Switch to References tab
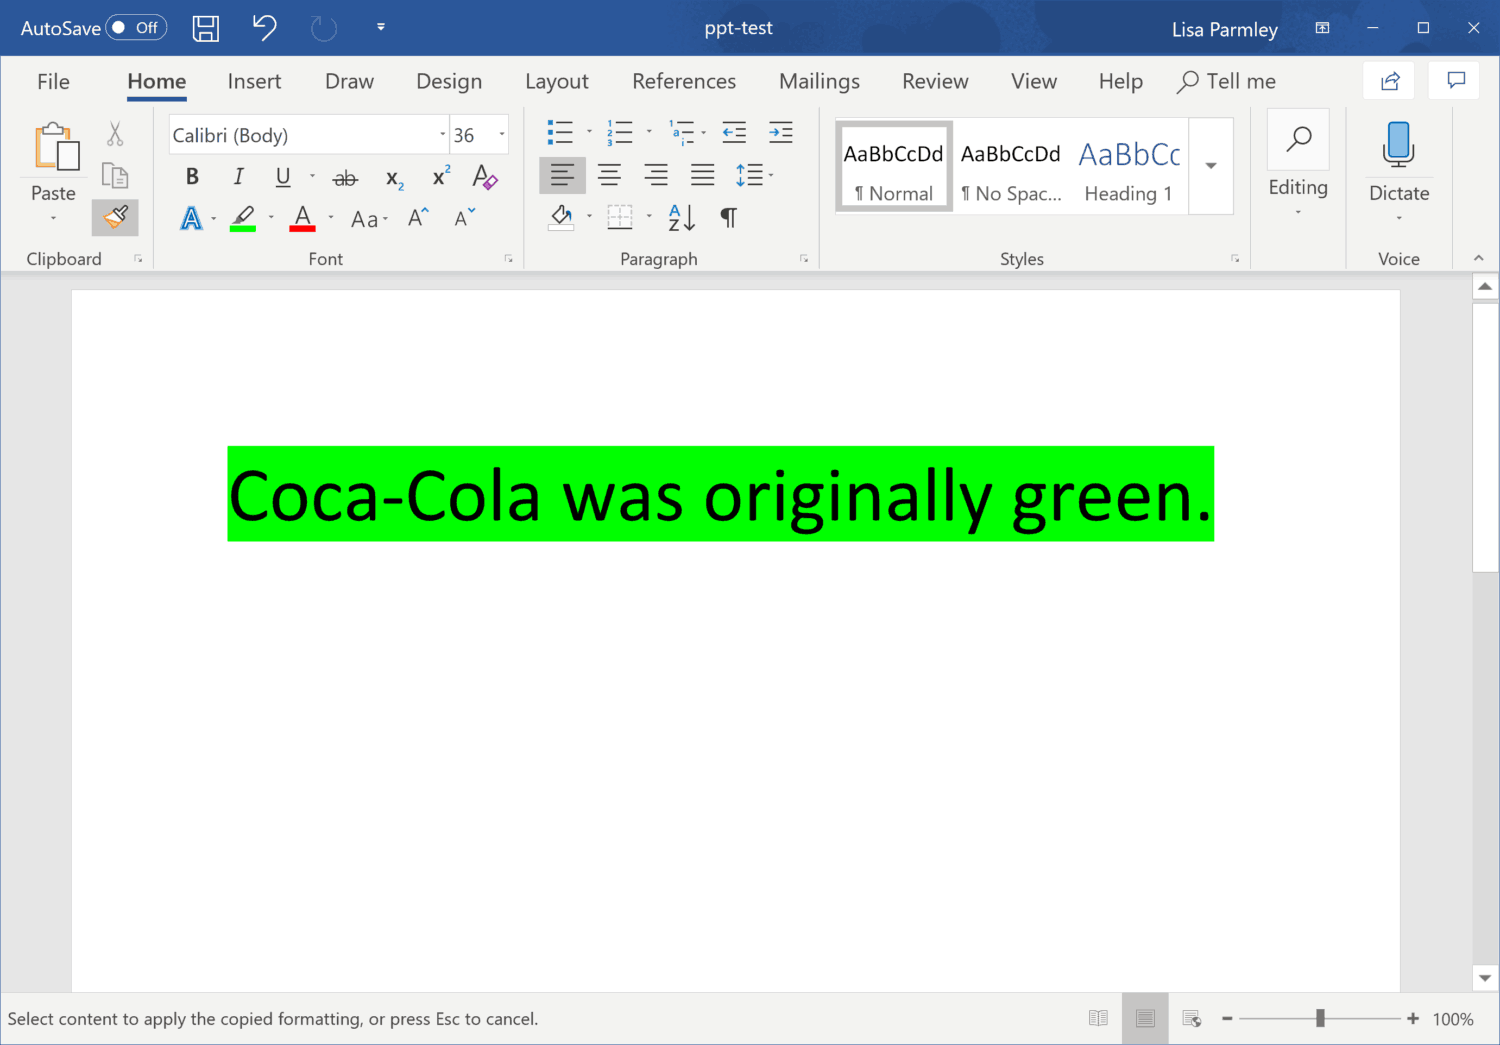Viewport: 1500px width, 1045px height. pyautogui.click(x=684, y=82)
